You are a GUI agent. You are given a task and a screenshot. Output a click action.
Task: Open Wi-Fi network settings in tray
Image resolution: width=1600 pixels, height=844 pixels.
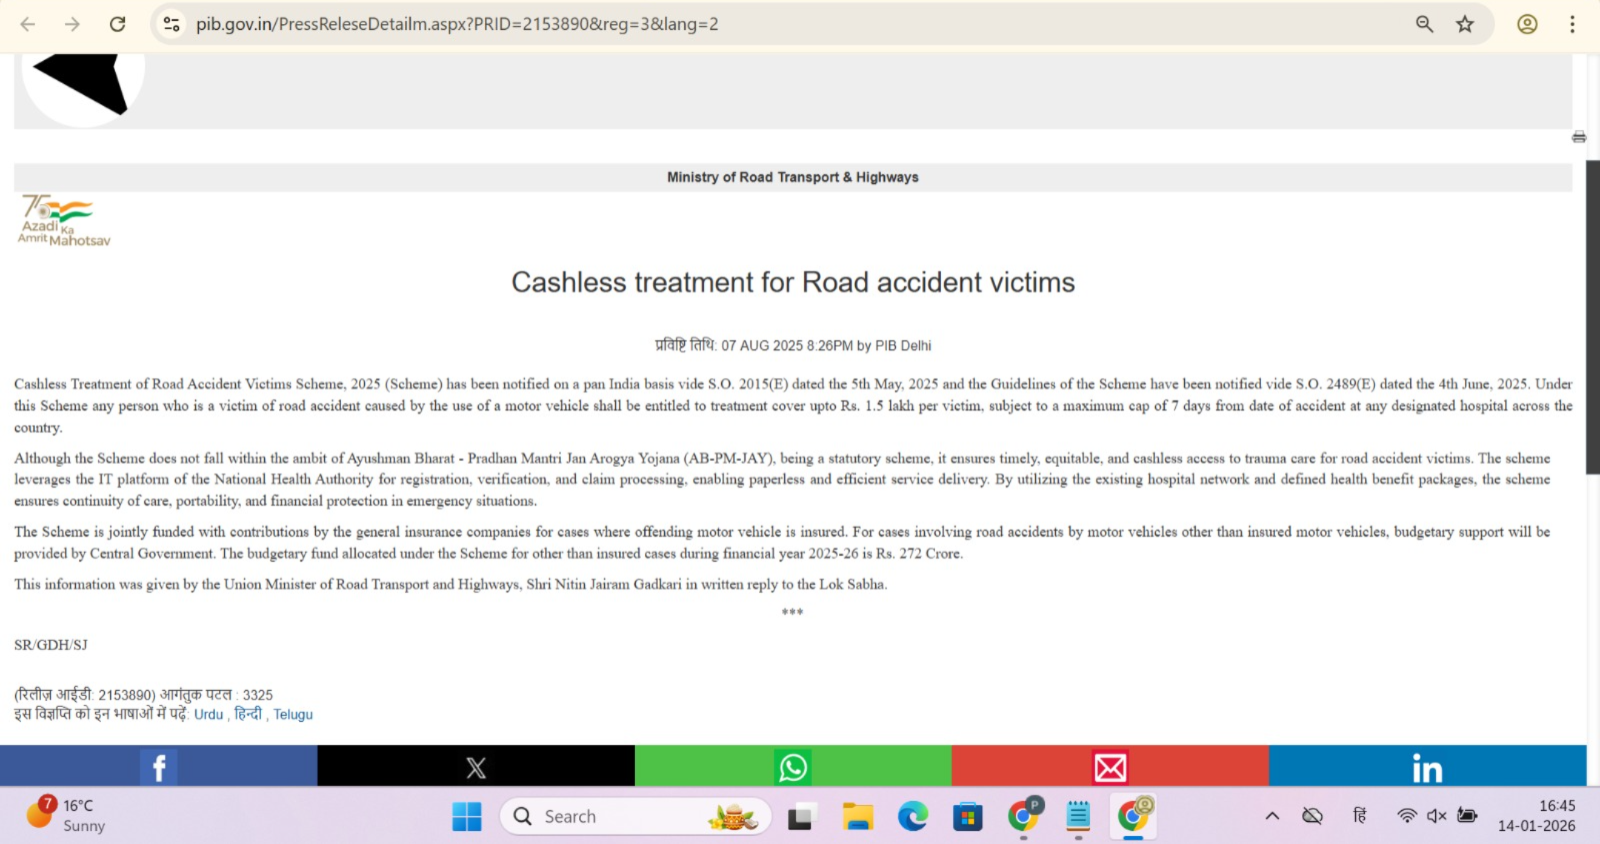[x=1407, y=816]
